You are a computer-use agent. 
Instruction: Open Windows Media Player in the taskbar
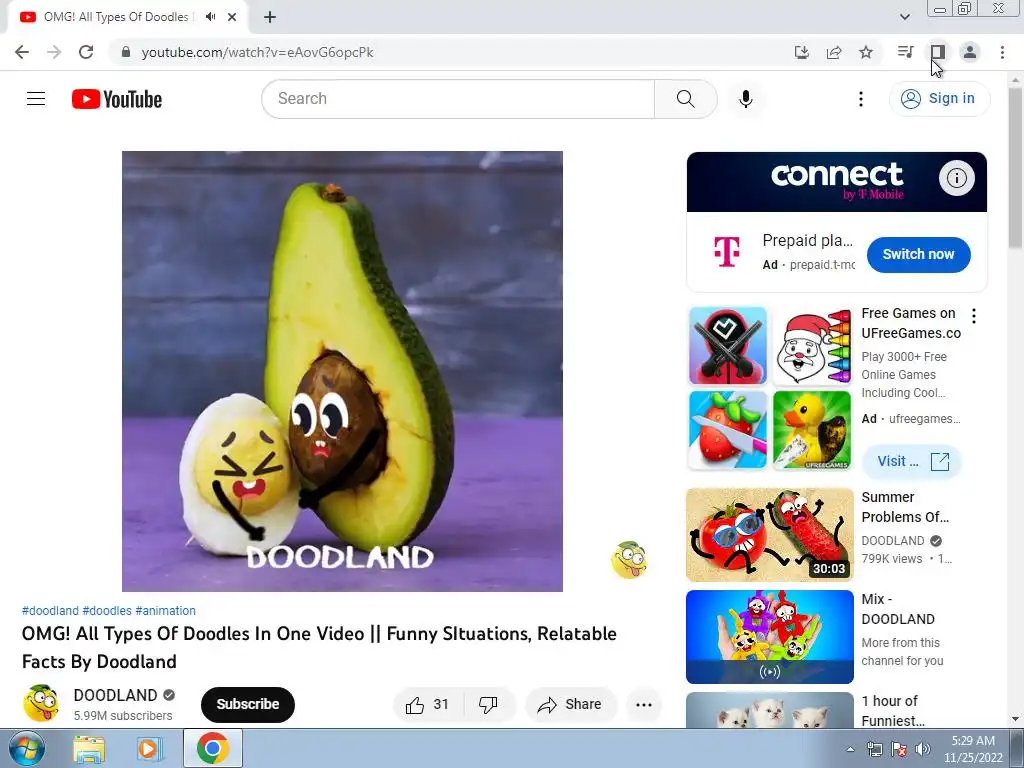[149, 749]
